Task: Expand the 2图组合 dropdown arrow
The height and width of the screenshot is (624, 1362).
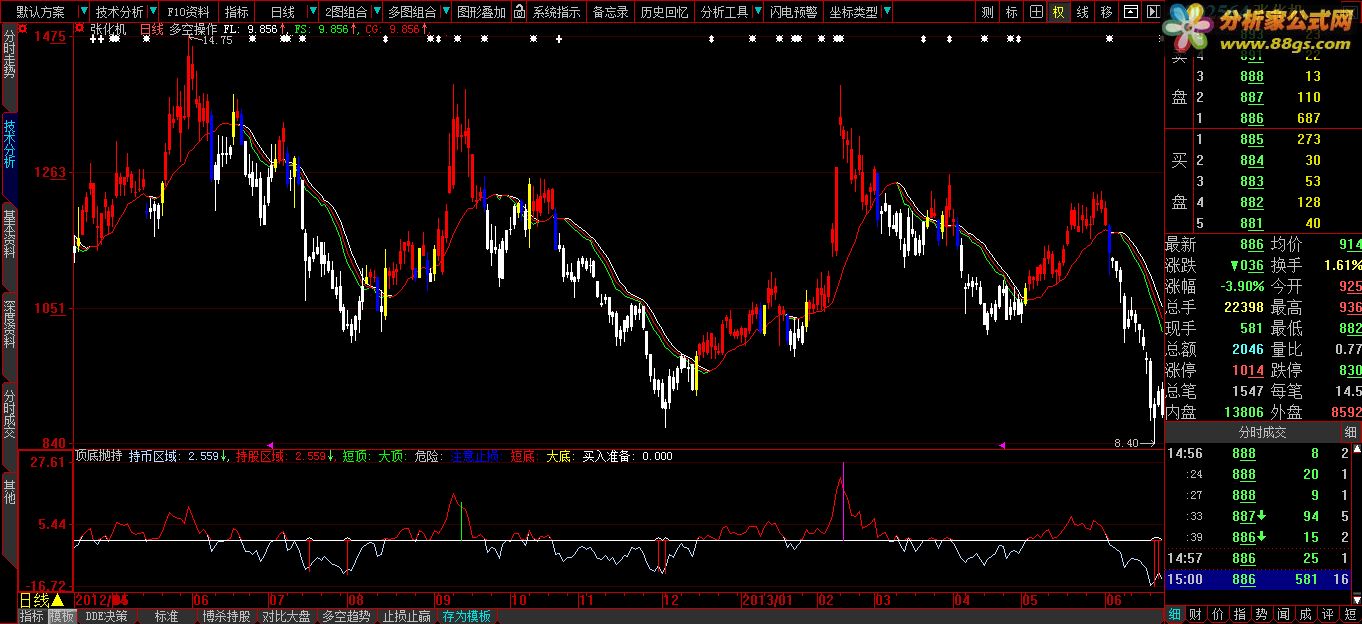Action: pyautogui.click(x=375, y=12)
